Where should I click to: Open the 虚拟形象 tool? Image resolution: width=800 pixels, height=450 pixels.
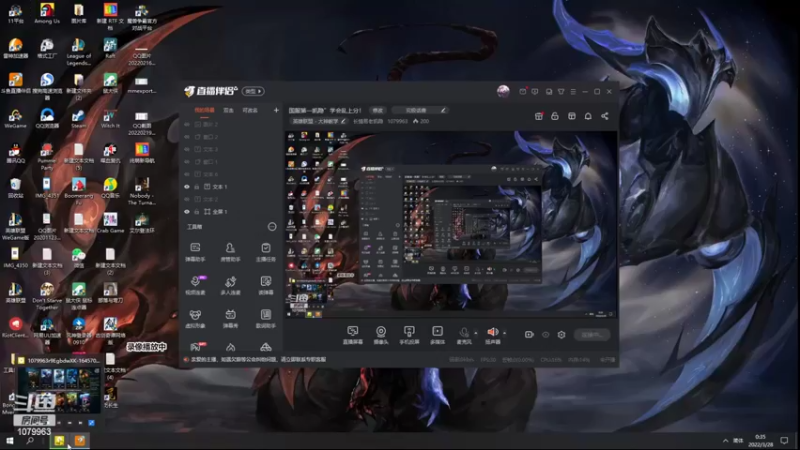click(x=195, y=318)
